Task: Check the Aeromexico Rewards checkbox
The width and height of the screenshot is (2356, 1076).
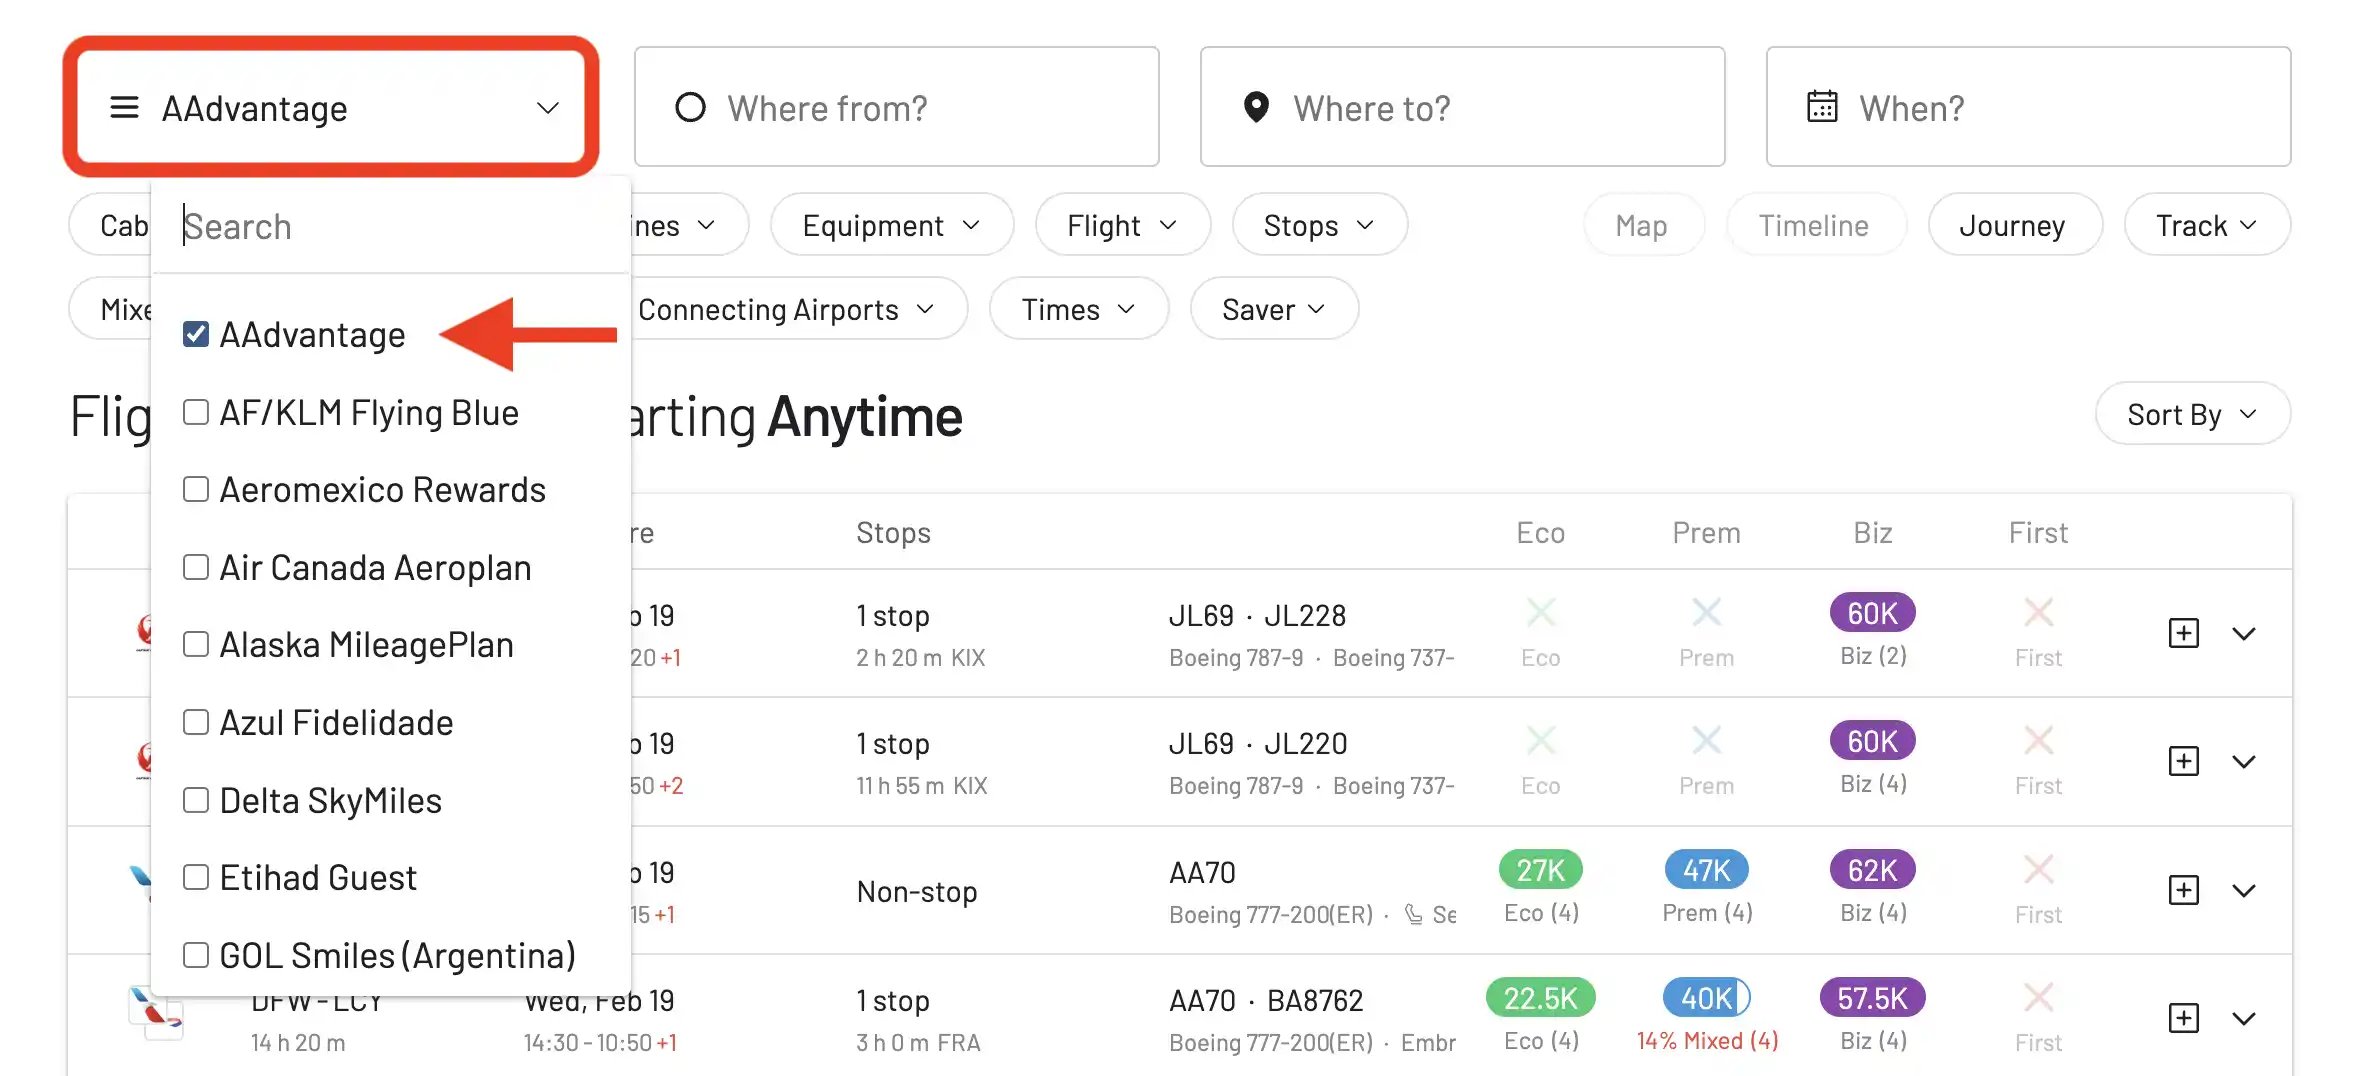Action: coord(196,489)
